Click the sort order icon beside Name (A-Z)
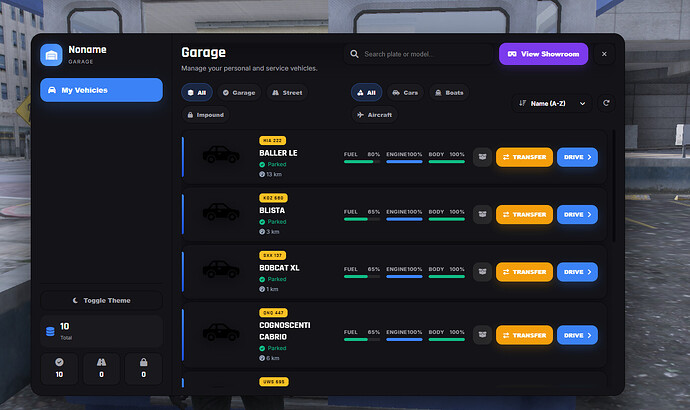Viewport: 690px width, 410px height. coord(522,103)
